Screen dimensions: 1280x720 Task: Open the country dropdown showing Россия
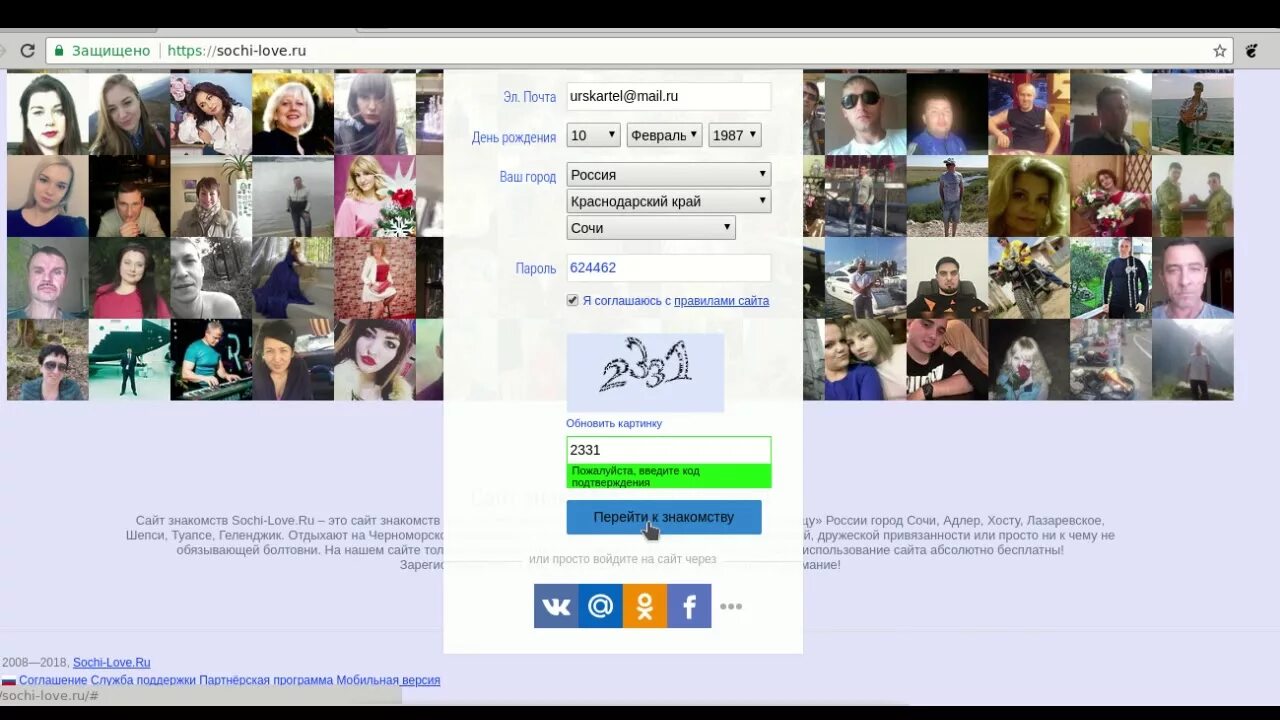668,175
